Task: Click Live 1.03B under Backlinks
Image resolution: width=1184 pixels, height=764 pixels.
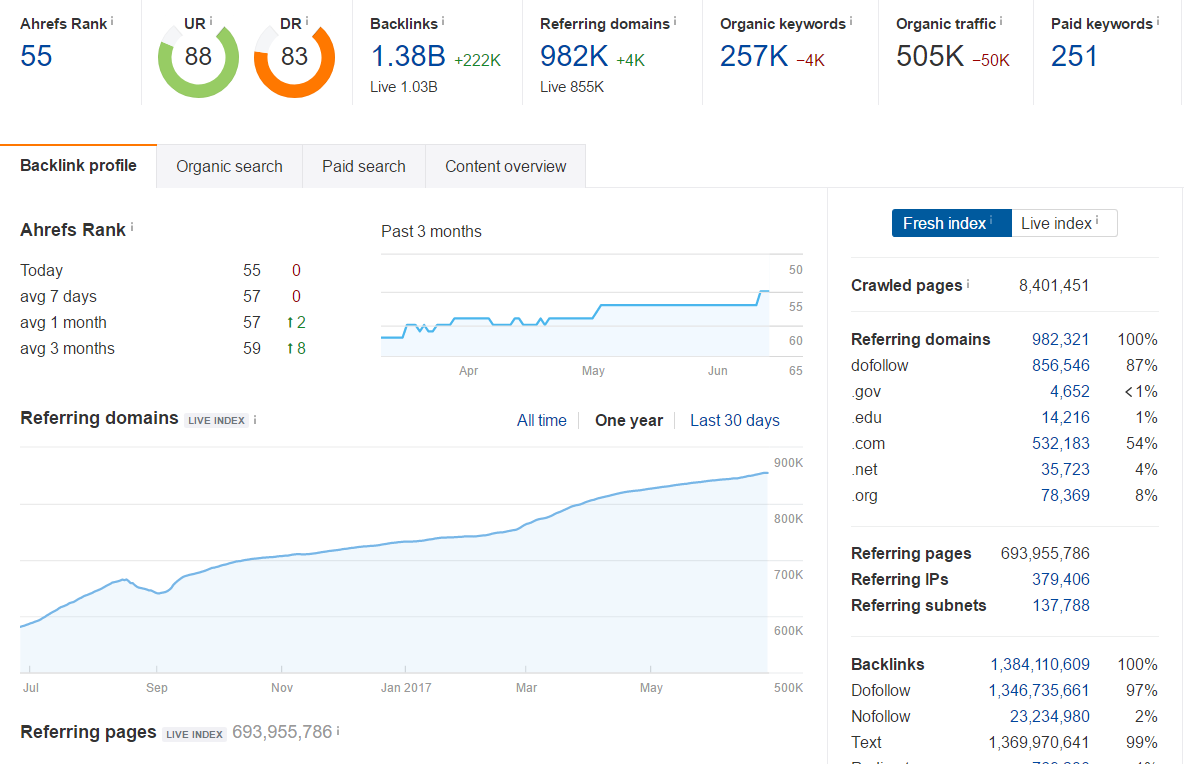Action: coord(404,87)
